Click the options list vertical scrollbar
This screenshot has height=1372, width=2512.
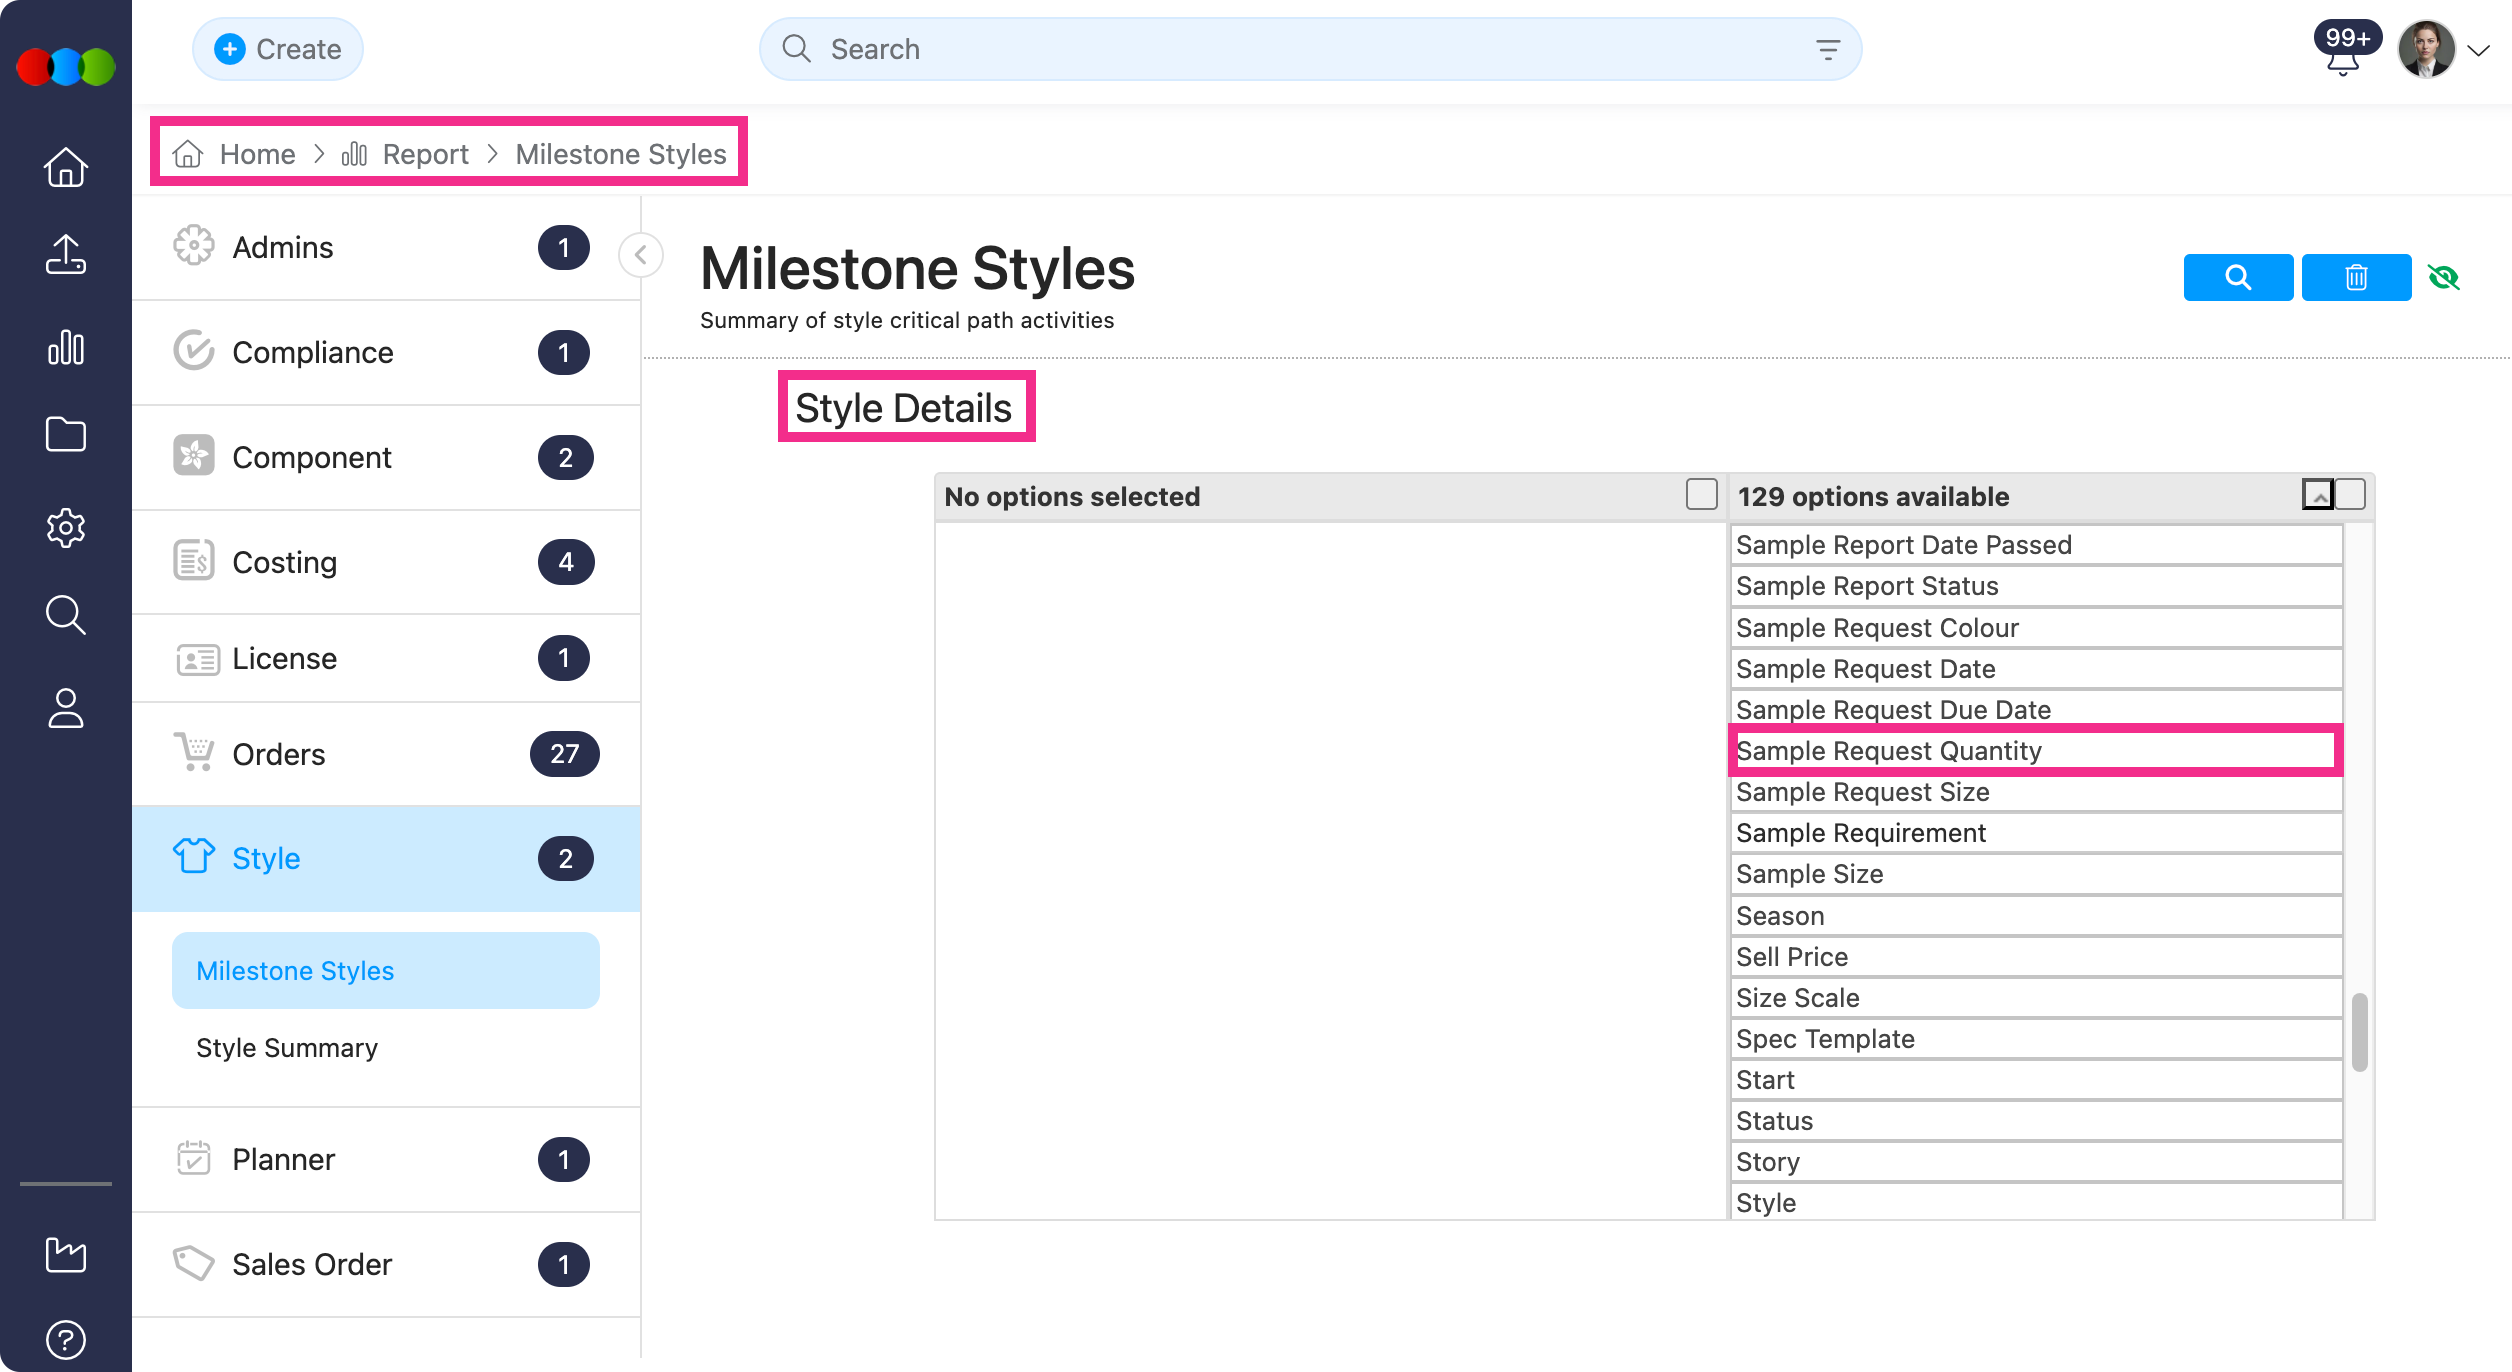pyautogui.click(x=2360, y=1031)
